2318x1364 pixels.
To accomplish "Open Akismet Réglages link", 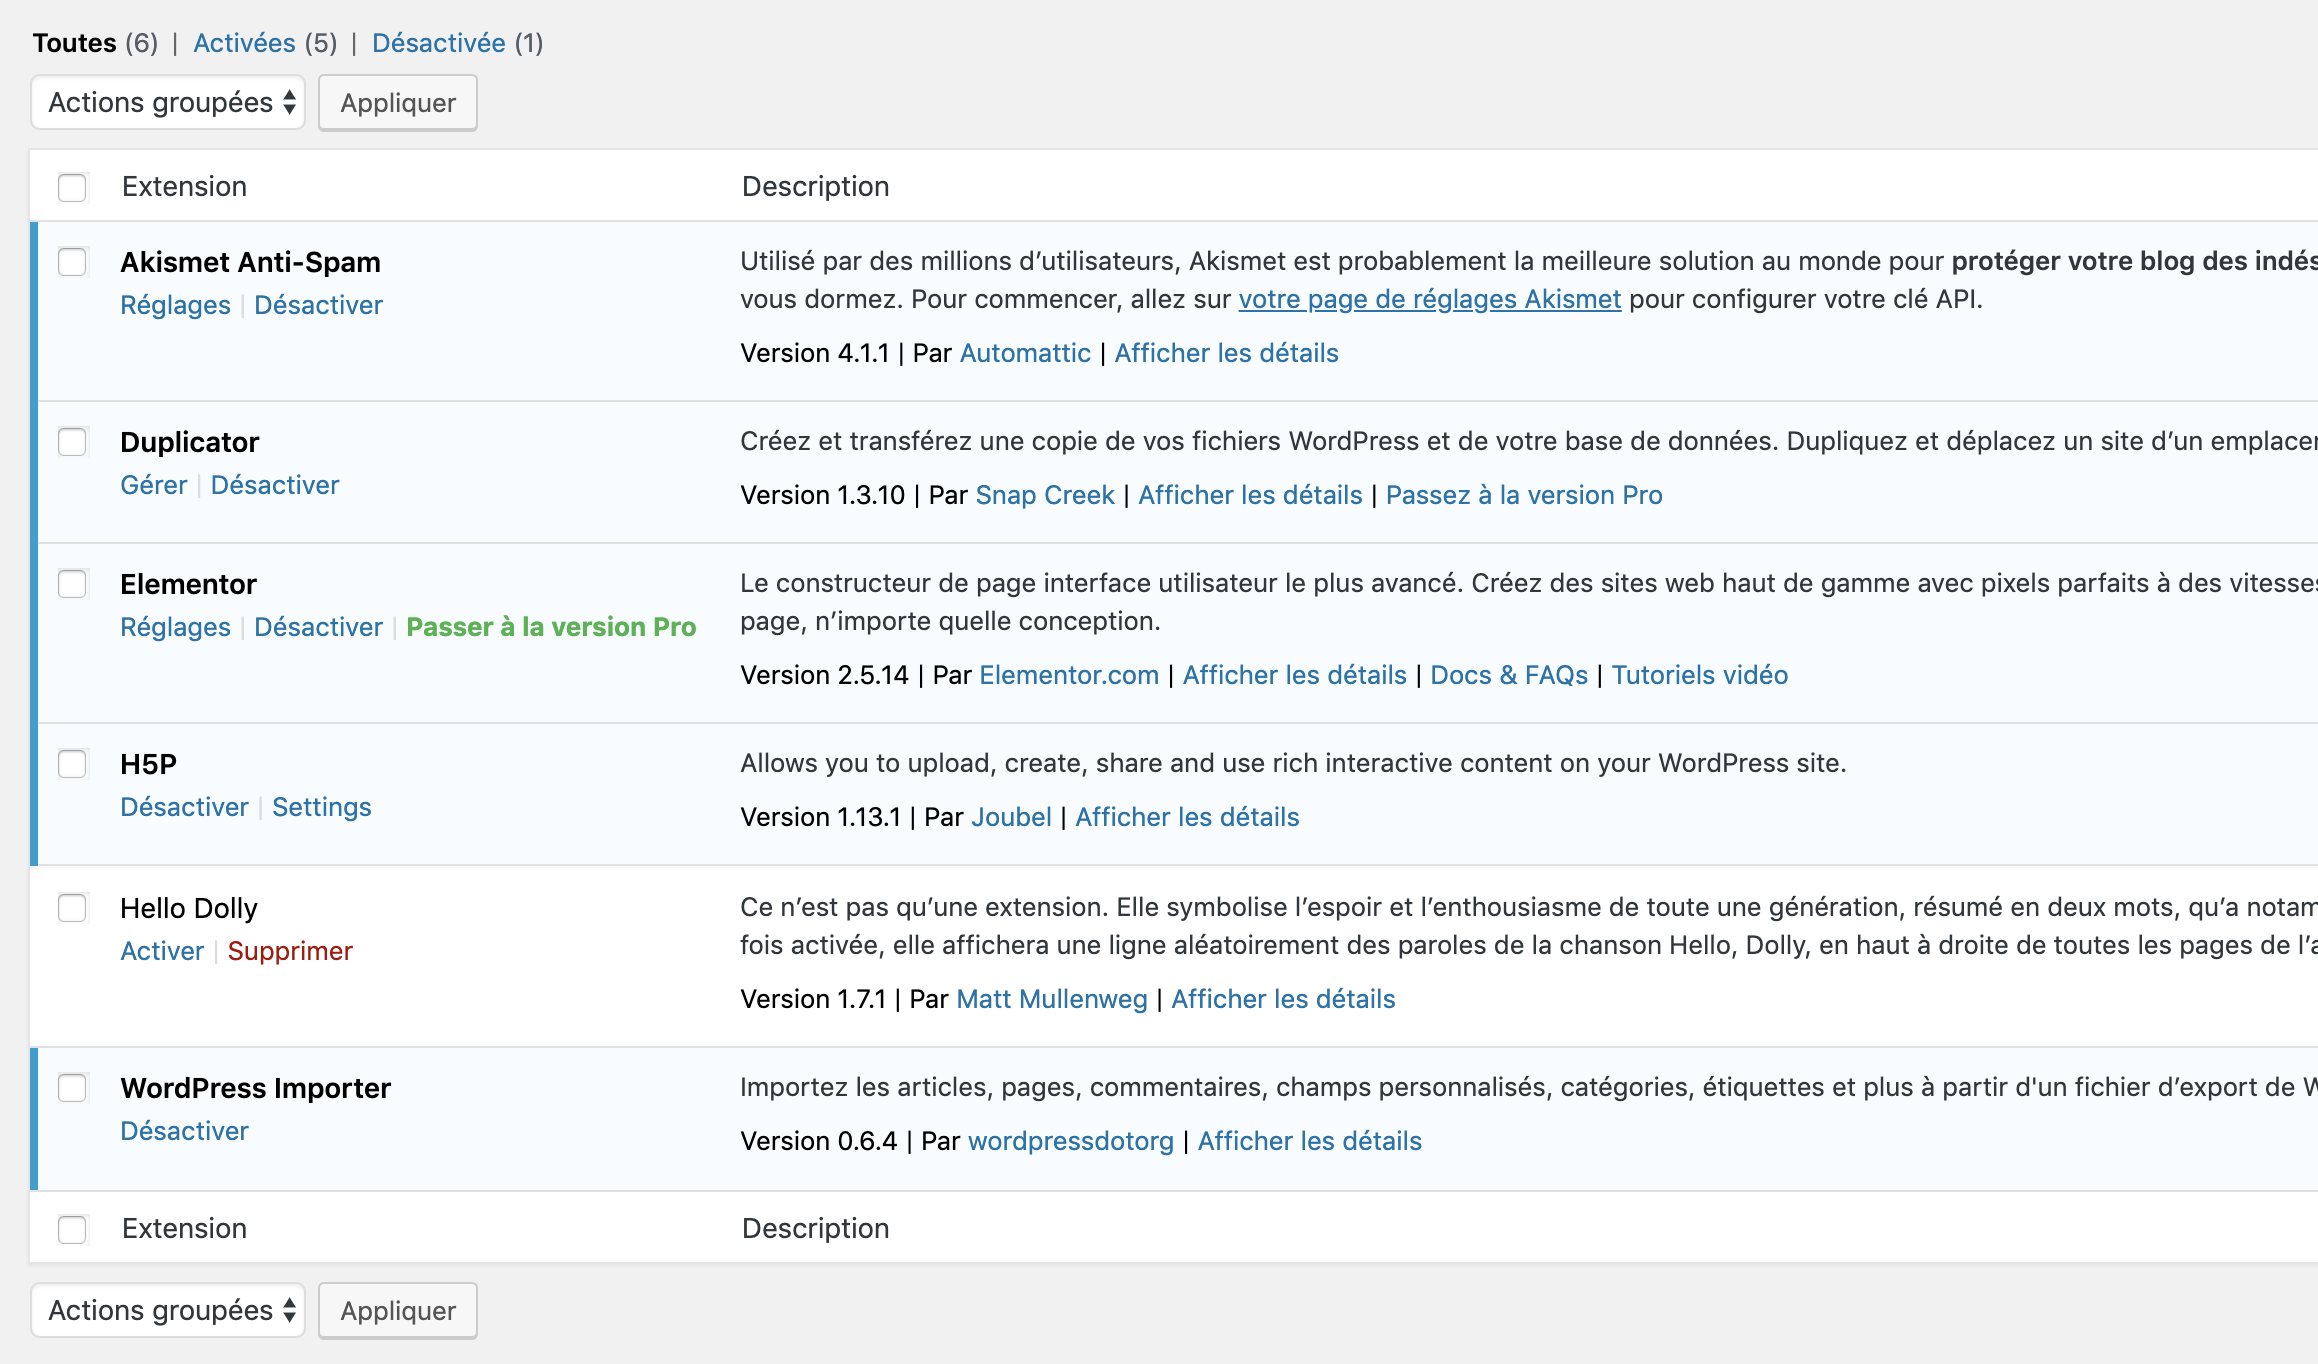I will point(175,305).
